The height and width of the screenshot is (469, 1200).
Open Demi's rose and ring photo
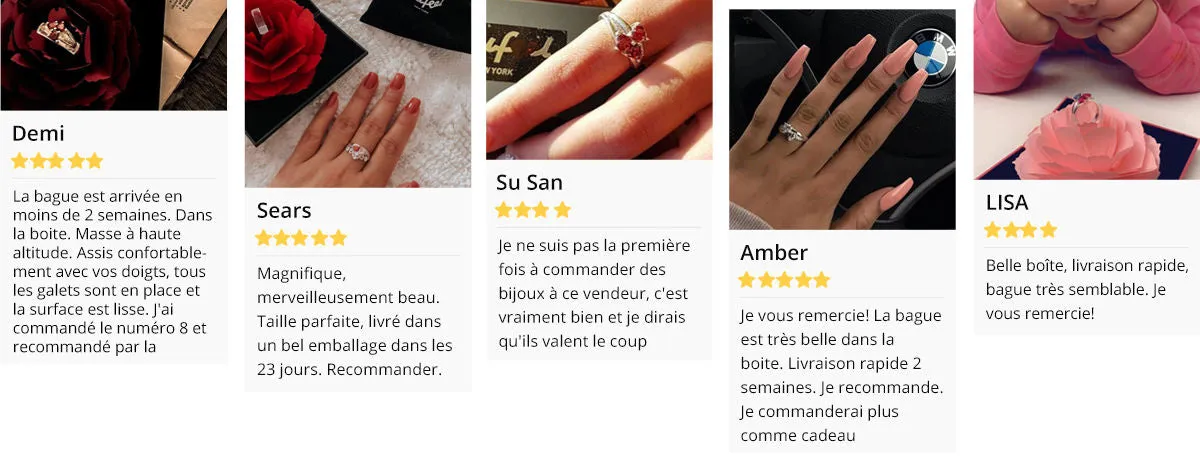coord(113,55)
